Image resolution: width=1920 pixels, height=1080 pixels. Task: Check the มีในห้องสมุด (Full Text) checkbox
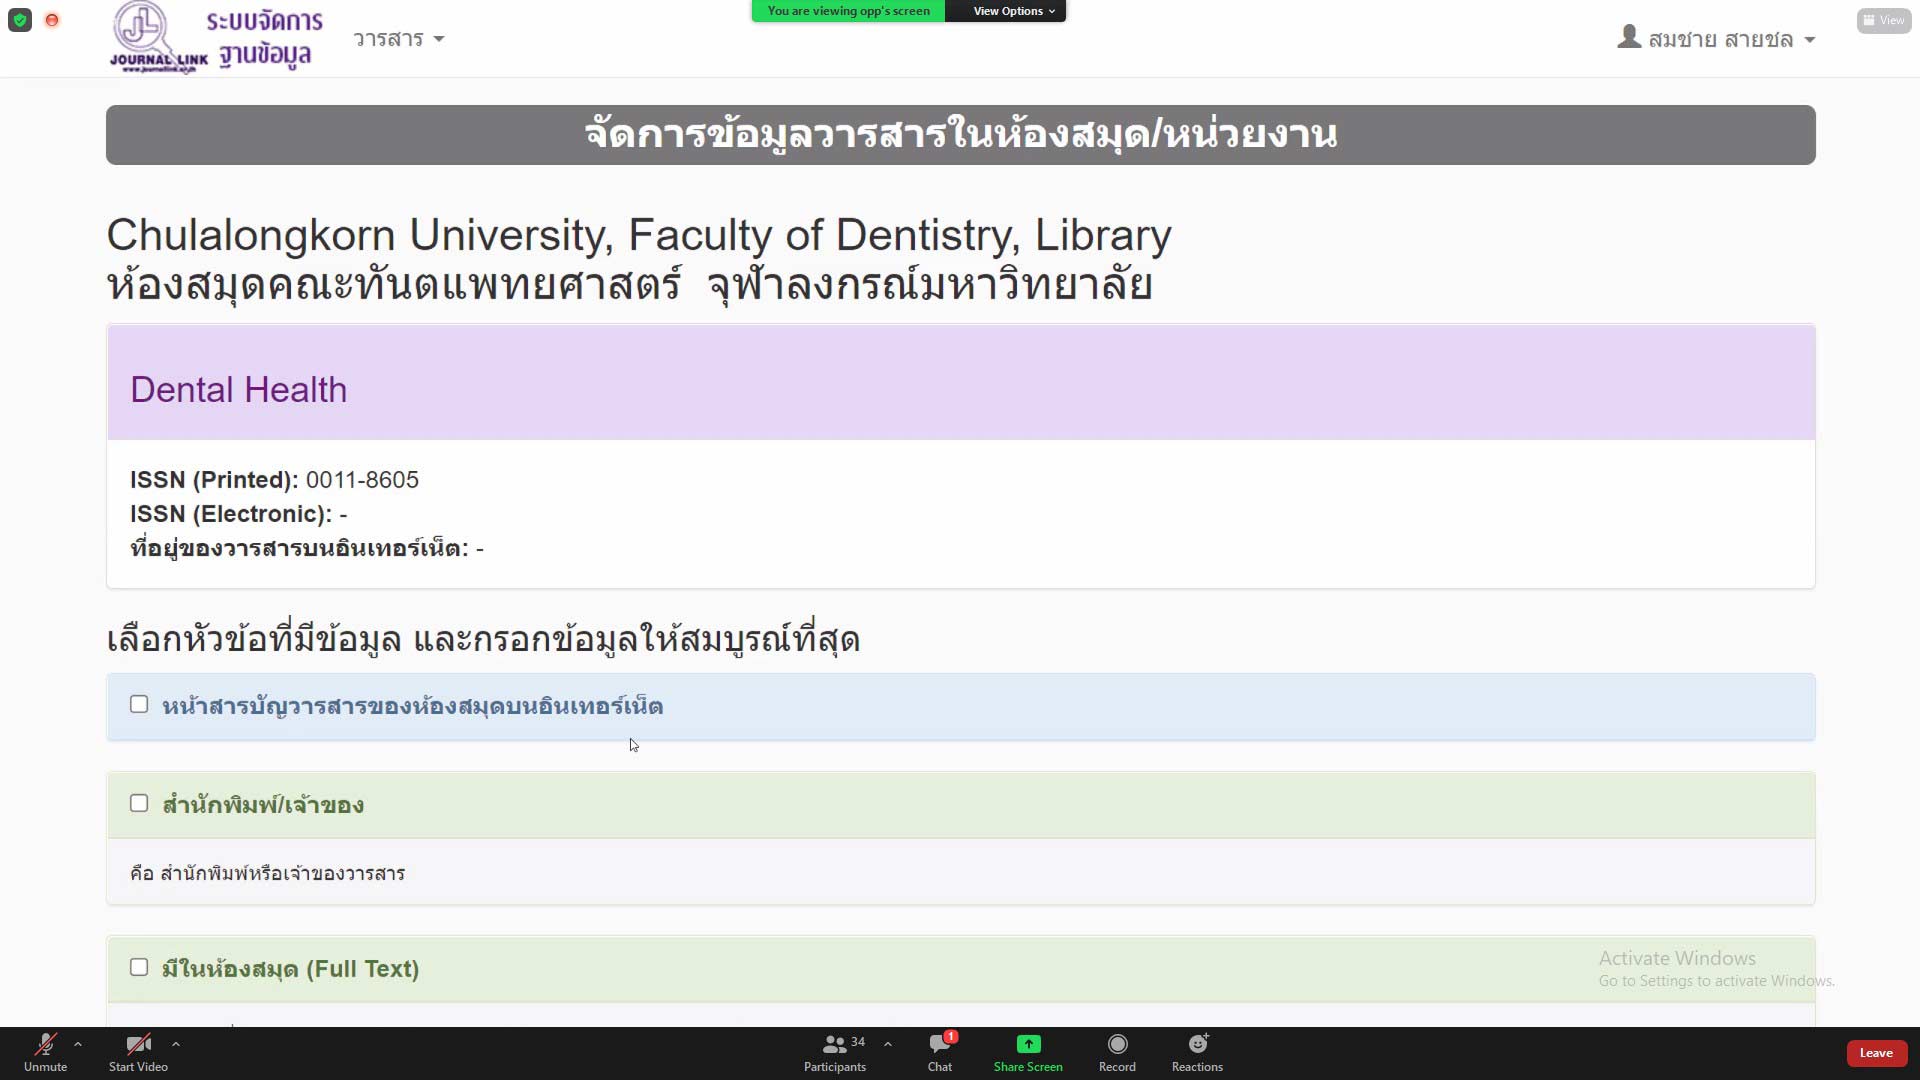pos(139,967)
